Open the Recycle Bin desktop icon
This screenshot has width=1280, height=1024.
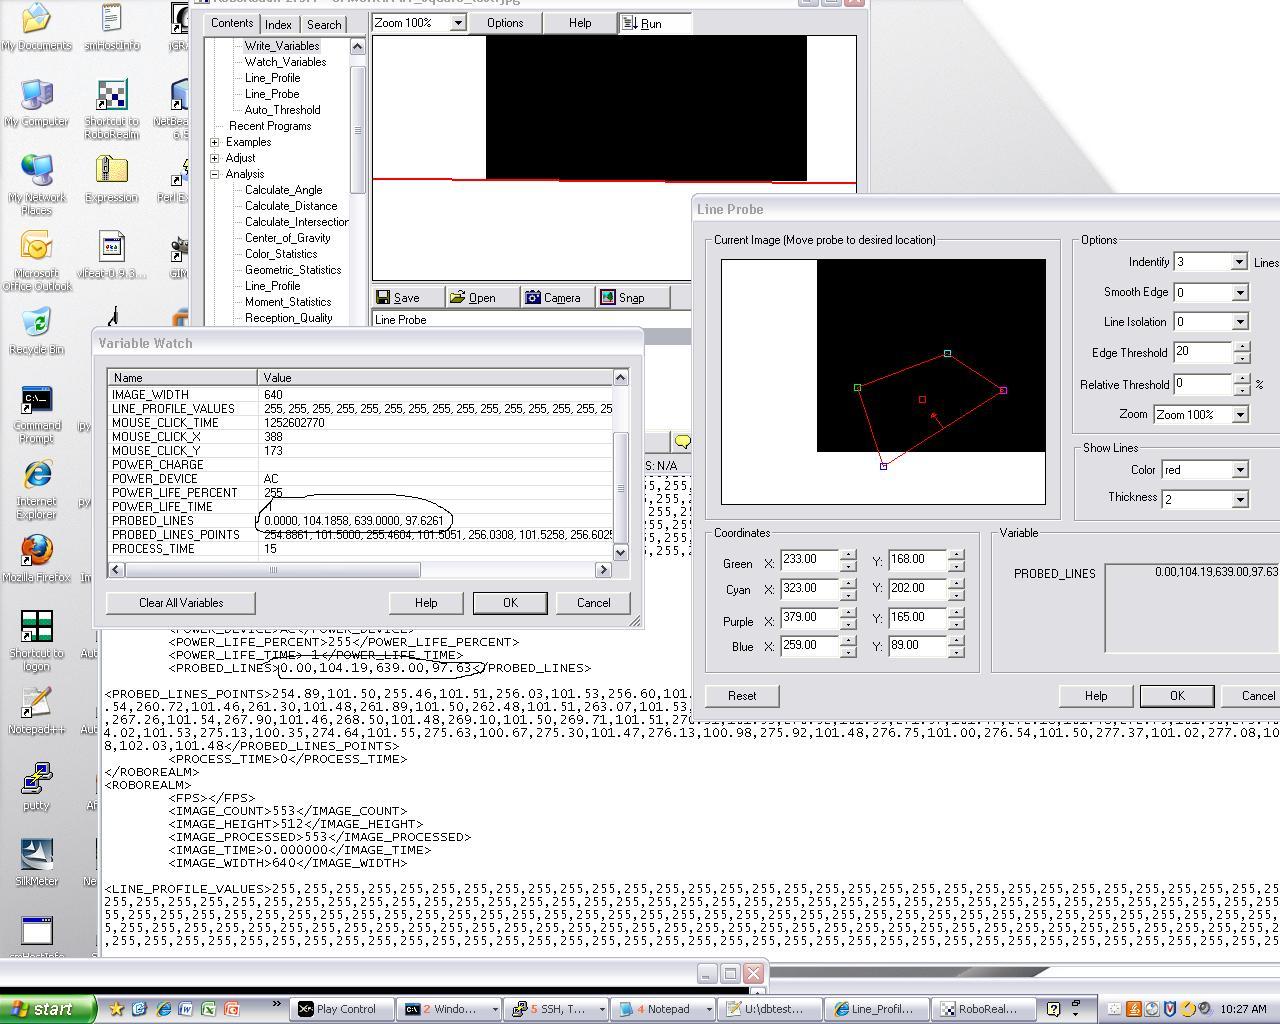[36, 330]
